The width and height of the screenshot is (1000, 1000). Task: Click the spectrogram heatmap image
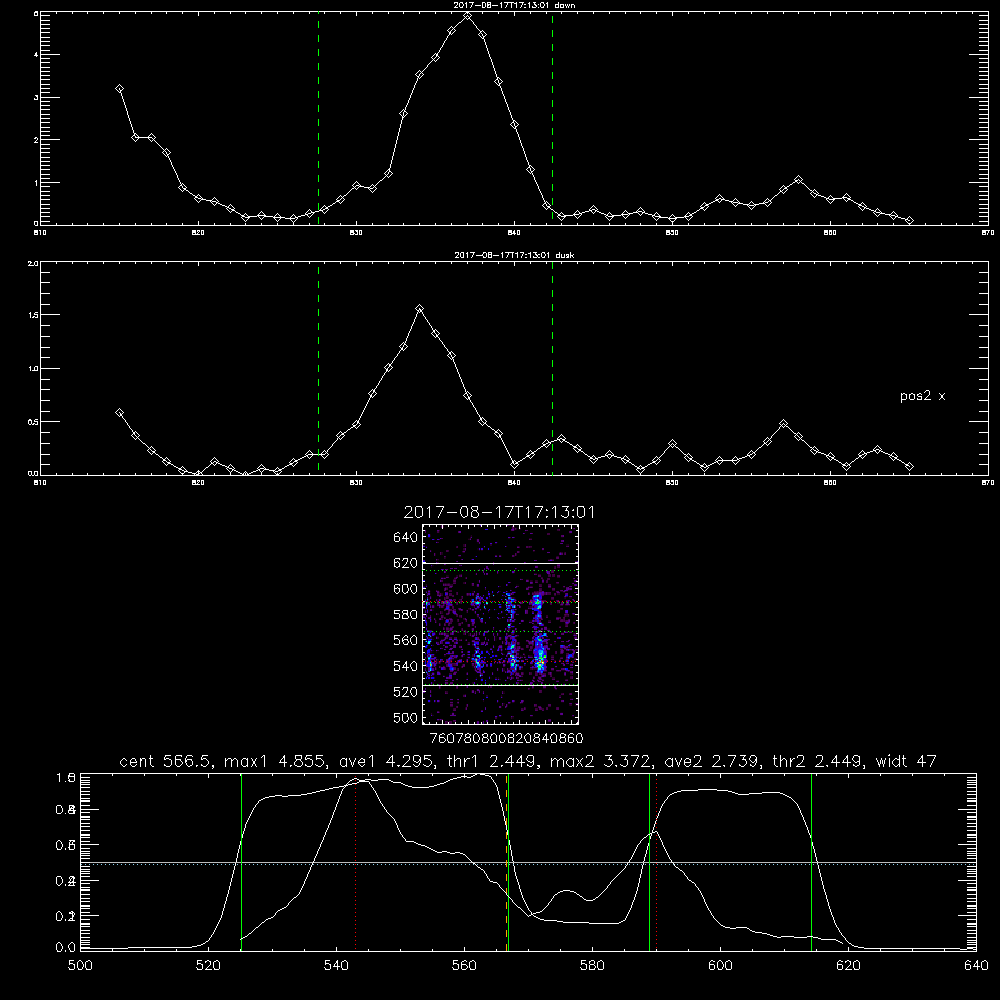coord(501,624)
